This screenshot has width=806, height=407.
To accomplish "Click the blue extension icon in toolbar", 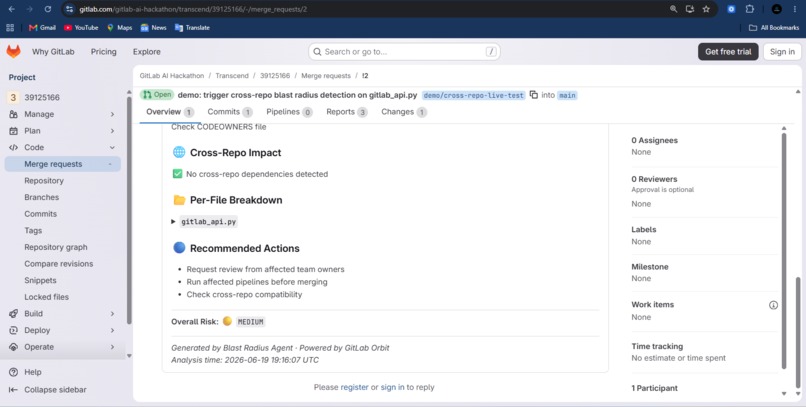I will coord(731,9).
